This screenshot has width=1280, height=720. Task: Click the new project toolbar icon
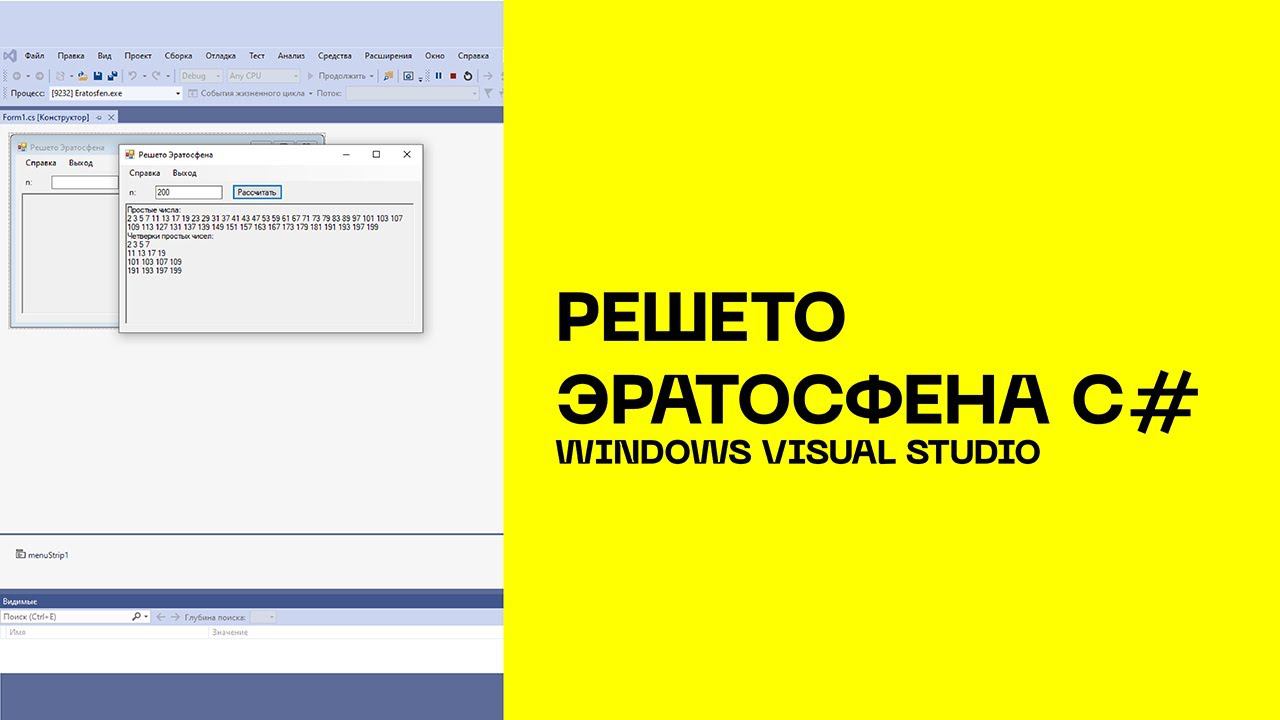pyautogui.click(x=60, y=76)
